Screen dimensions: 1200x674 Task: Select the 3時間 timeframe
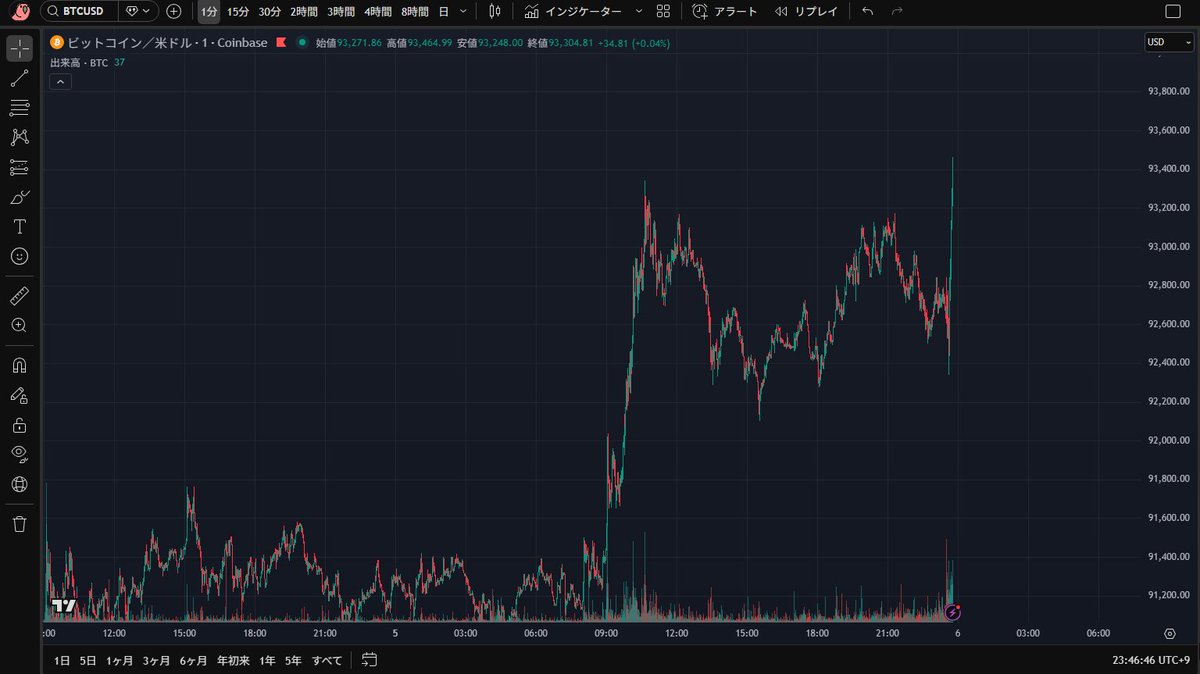tap(341, 11)
